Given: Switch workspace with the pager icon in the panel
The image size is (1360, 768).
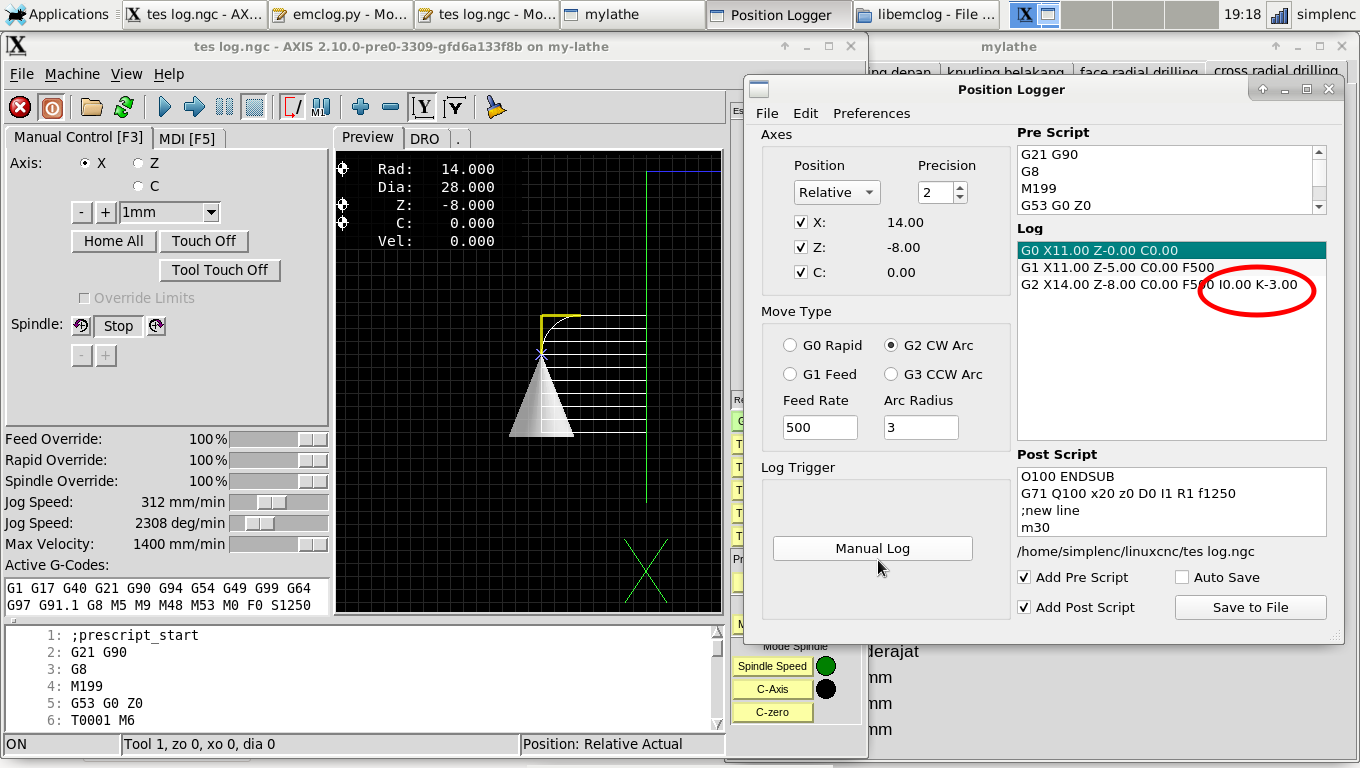Looking at the screenshot, I should point(1036,14).
